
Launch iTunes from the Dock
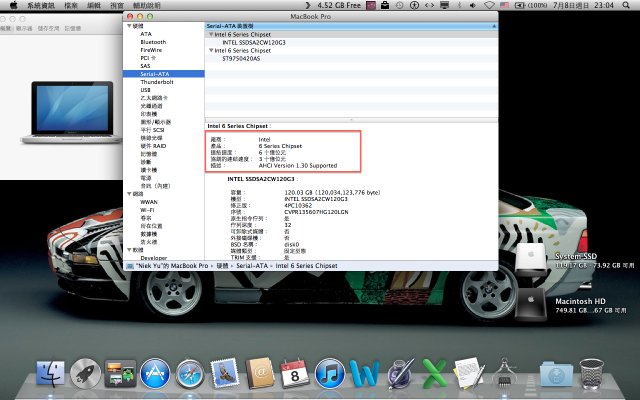click(330, 373)
